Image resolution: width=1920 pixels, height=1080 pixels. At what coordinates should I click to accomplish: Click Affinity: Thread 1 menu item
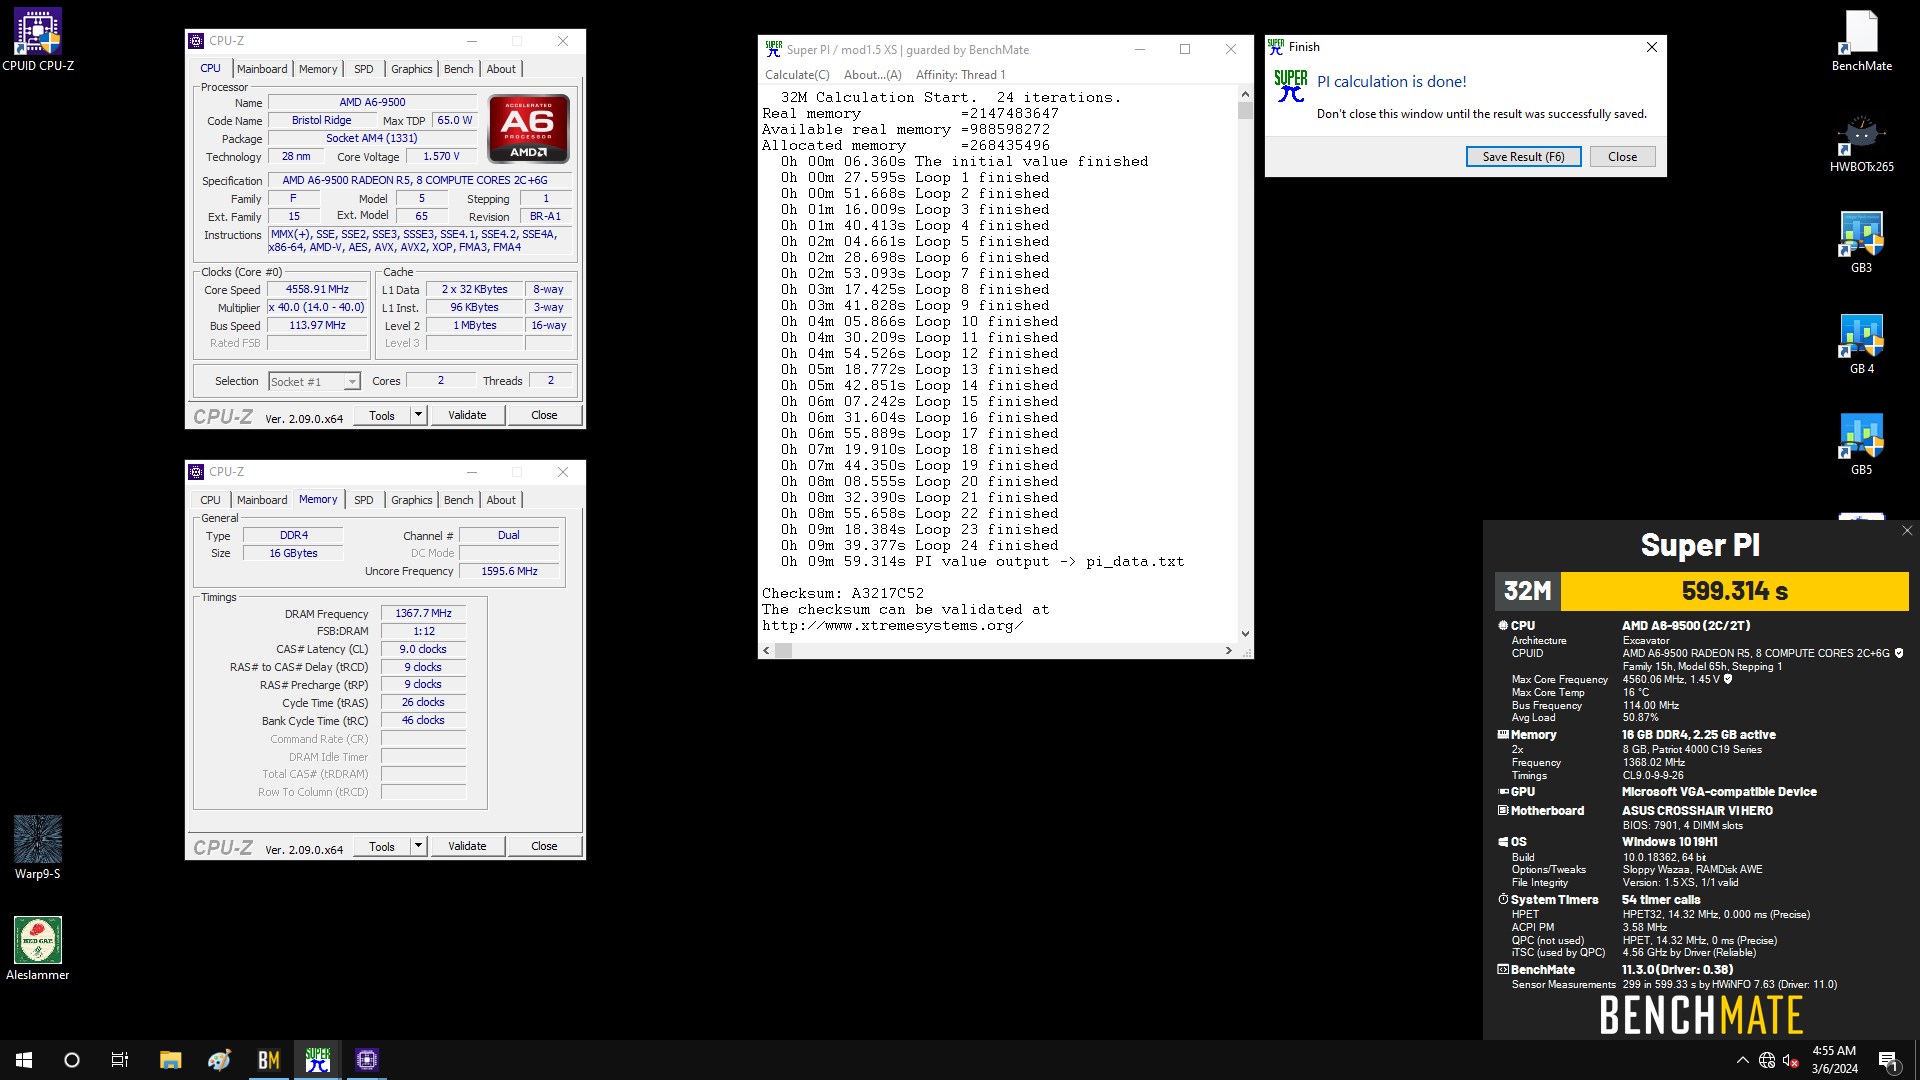pos(960,75)
